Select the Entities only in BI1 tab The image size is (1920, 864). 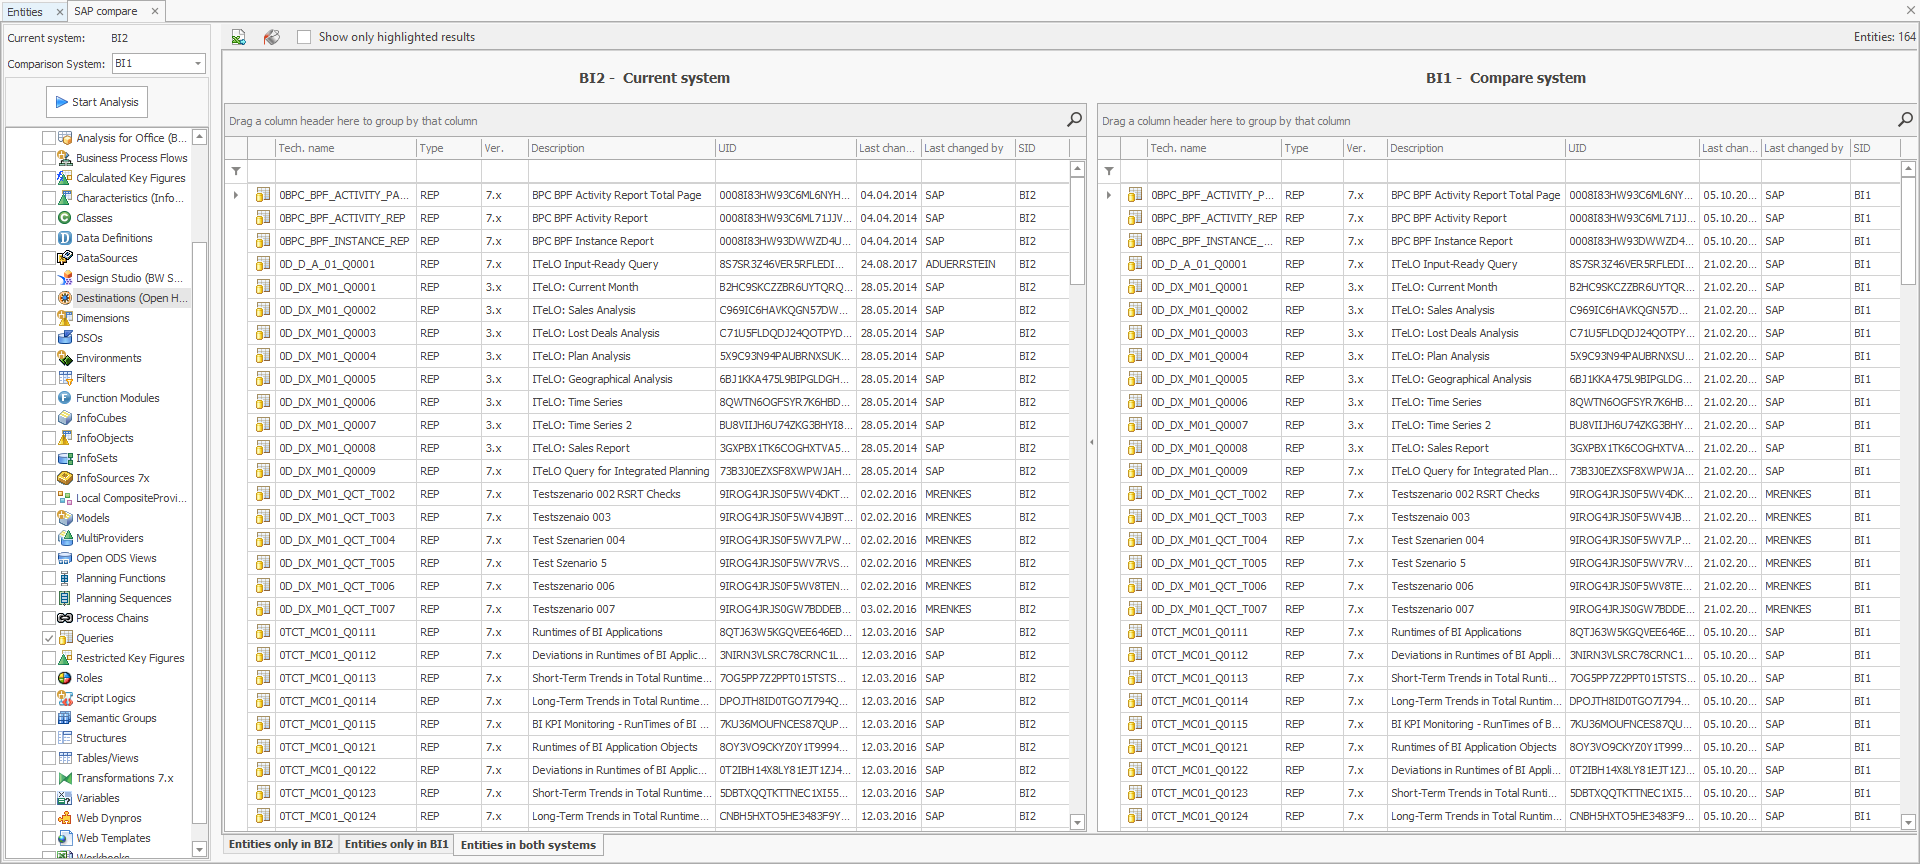tap(396, 844)
